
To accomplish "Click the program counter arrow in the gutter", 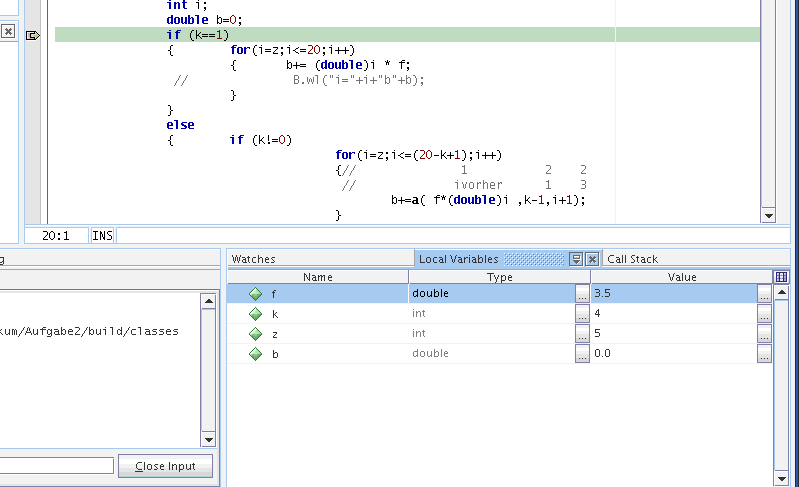I will click(x=32, y=35).
